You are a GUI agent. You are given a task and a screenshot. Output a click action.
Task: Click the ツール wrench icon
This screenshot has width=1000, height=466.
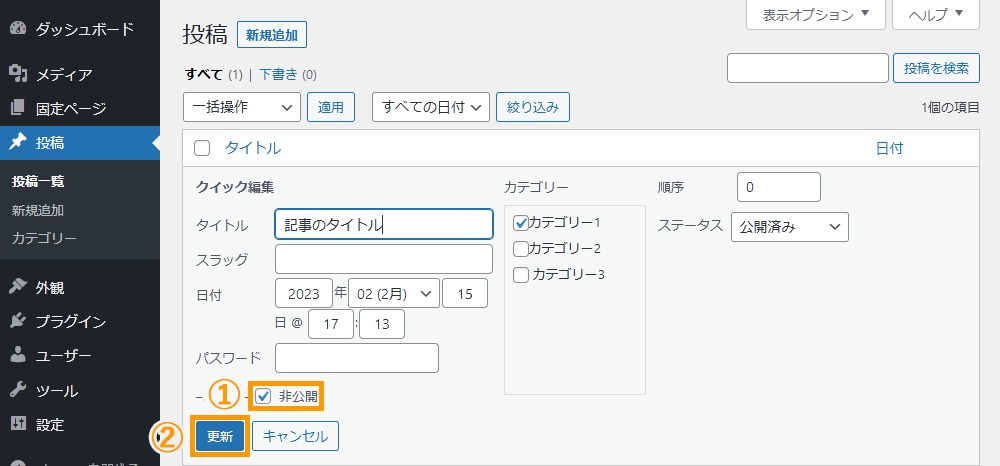click(x=18, y=390)
